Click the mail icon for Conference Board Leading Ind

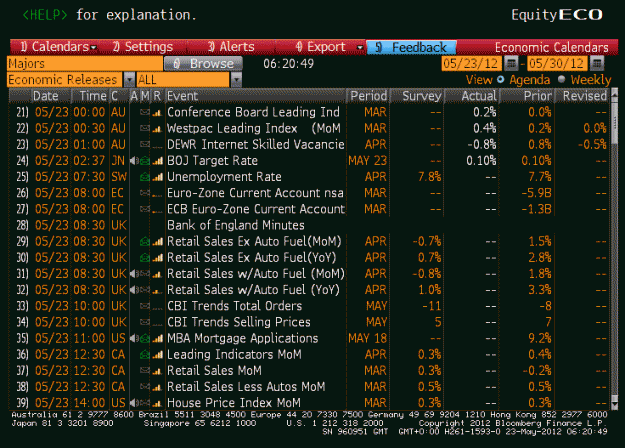[x=145, y=112]
